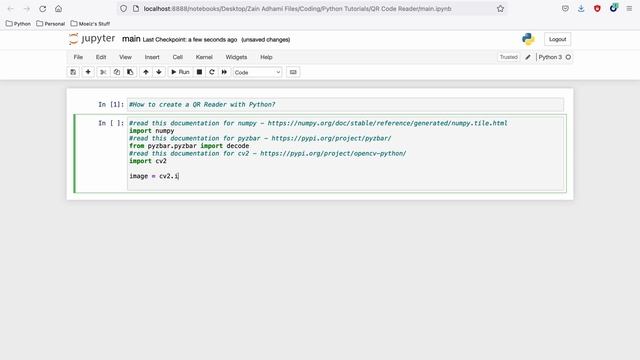Image resolution: width=640 pixels, height=360 pixels.
Task: Open the Personal bookmarks folder
Action: [x=51, y=24]
